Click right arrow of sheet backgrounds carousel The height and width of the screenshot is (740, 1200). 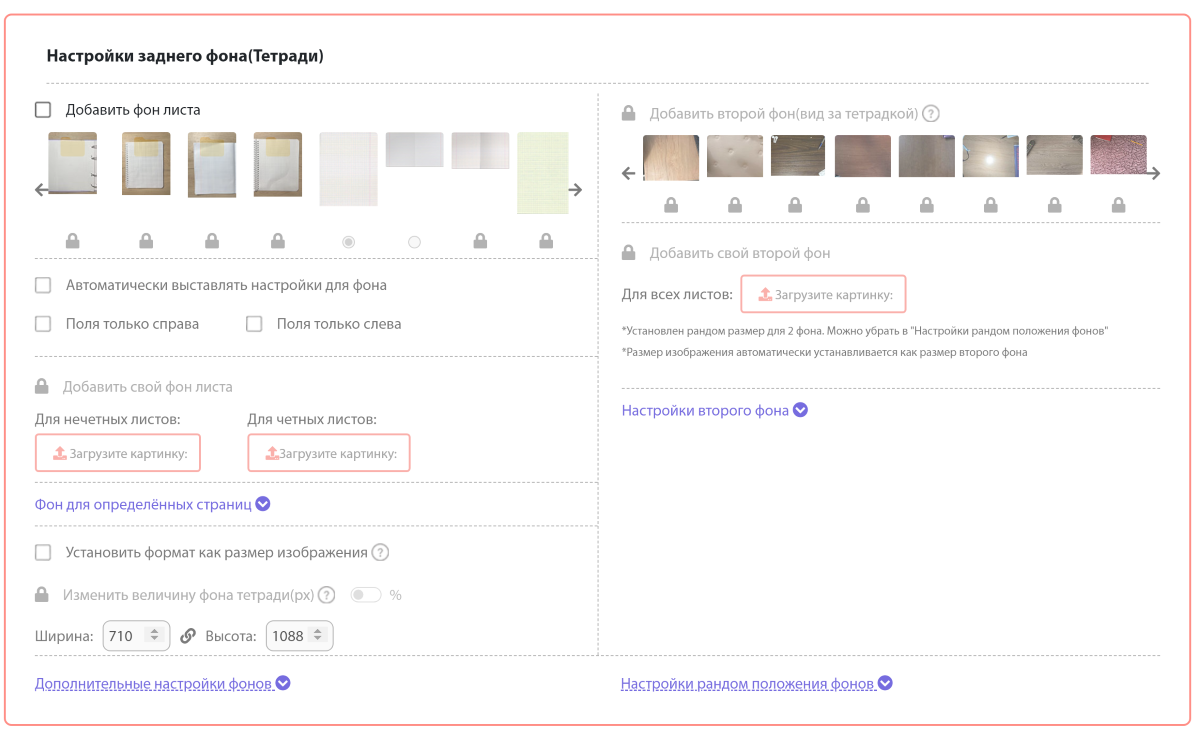(575, 189)
